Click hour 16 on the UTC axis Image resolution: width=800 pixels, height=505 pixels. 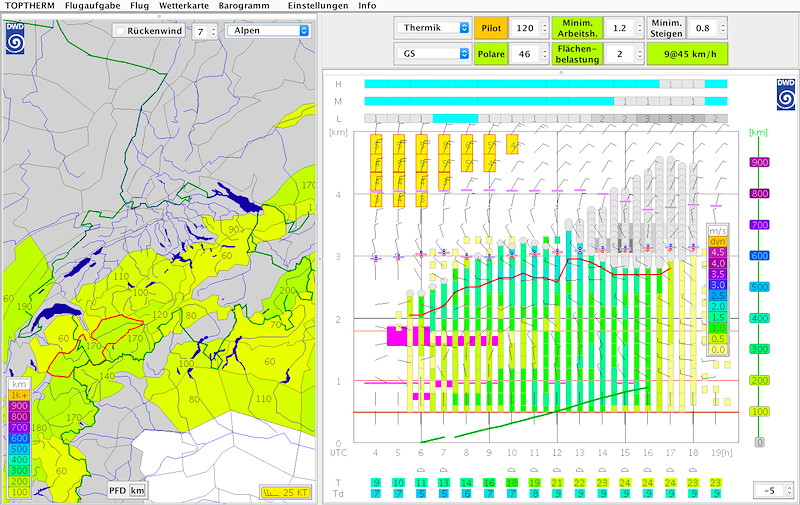[647, 452]
